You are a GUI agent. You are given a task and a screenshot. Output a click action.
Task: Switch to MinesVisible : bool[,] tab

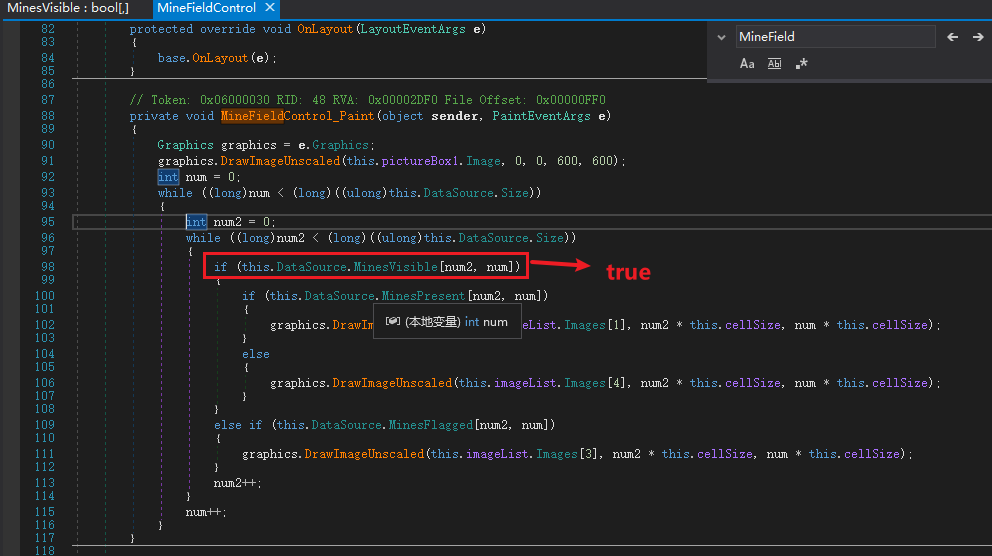pyautogui.click(x=67, y=8)
